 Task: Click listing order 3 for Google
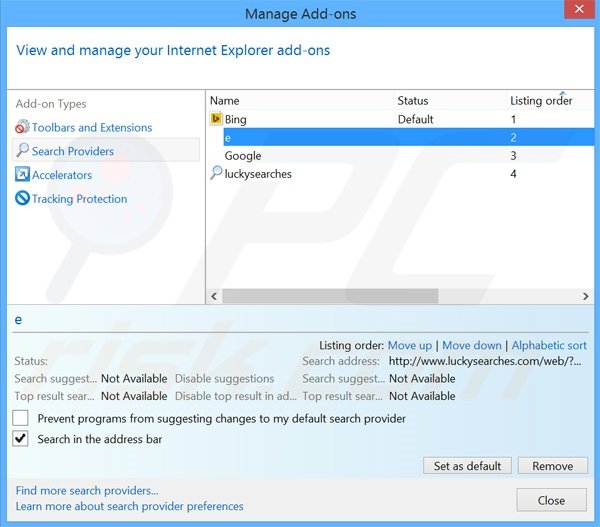pos(514,156)
